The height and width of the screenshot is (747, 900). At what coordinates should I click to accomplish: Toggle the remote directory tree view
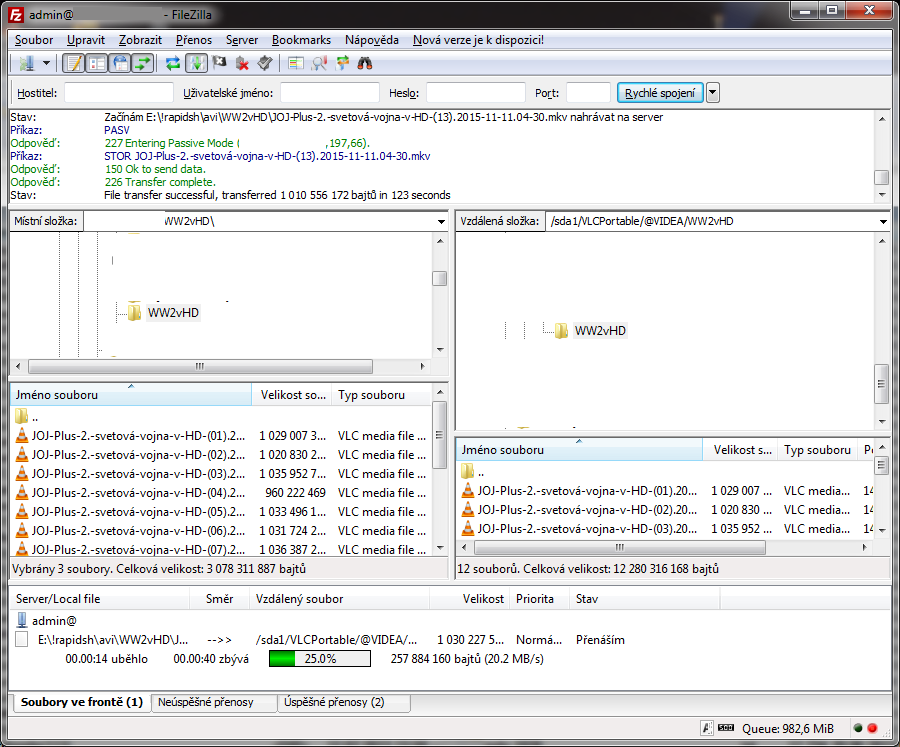pos(120,64)
